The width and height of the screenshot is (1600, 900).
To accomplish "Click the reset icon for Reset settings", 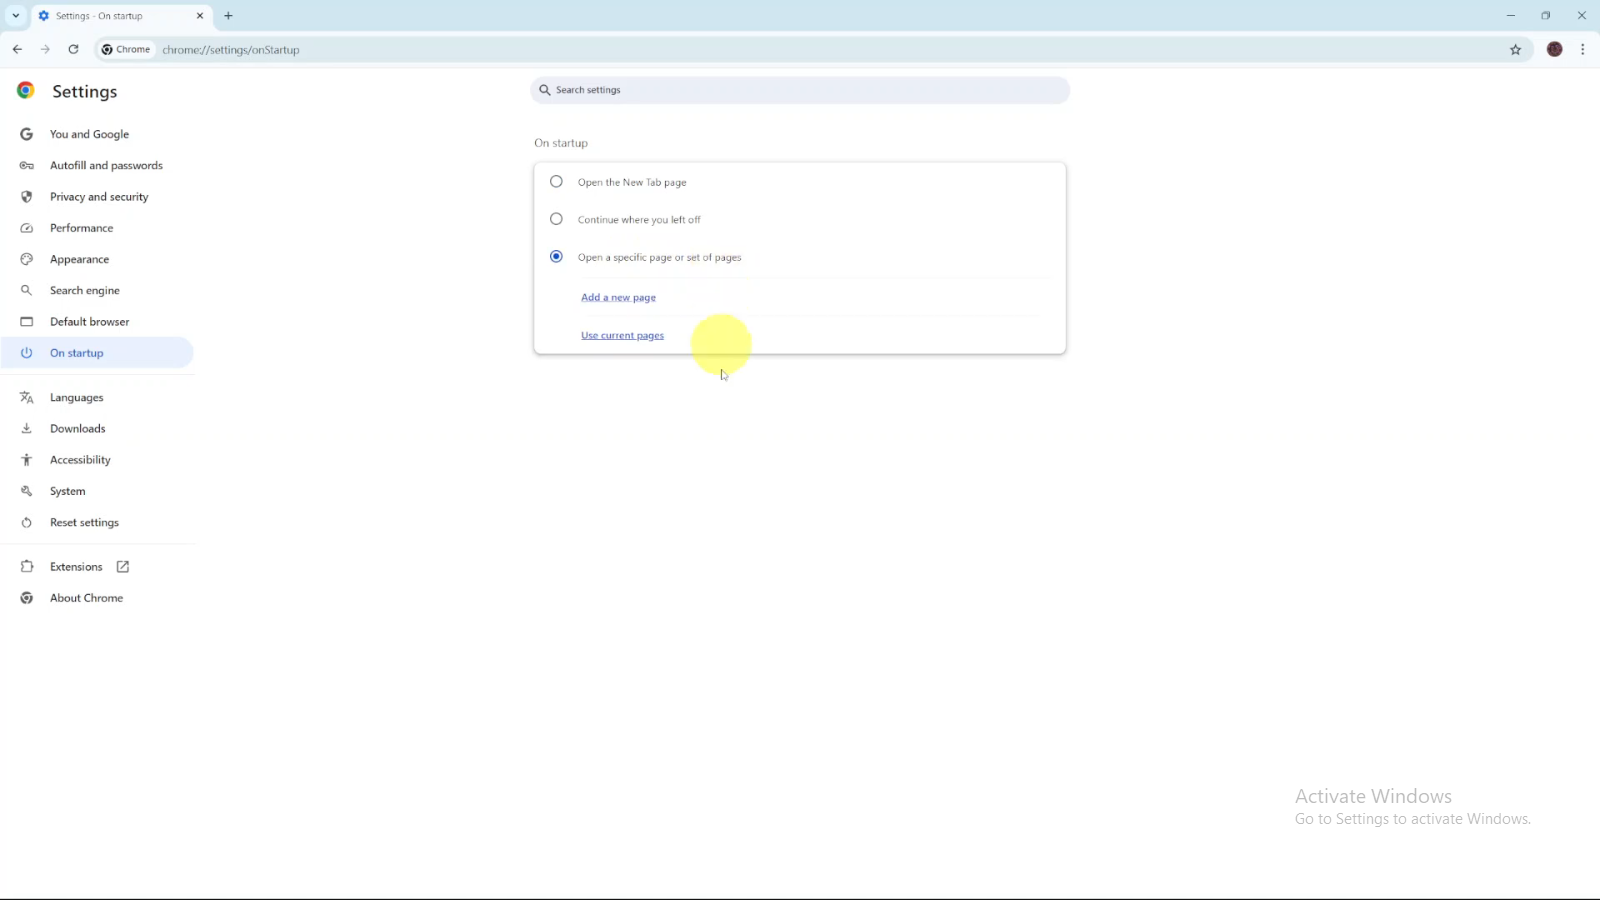I will [x=27, y=522].
